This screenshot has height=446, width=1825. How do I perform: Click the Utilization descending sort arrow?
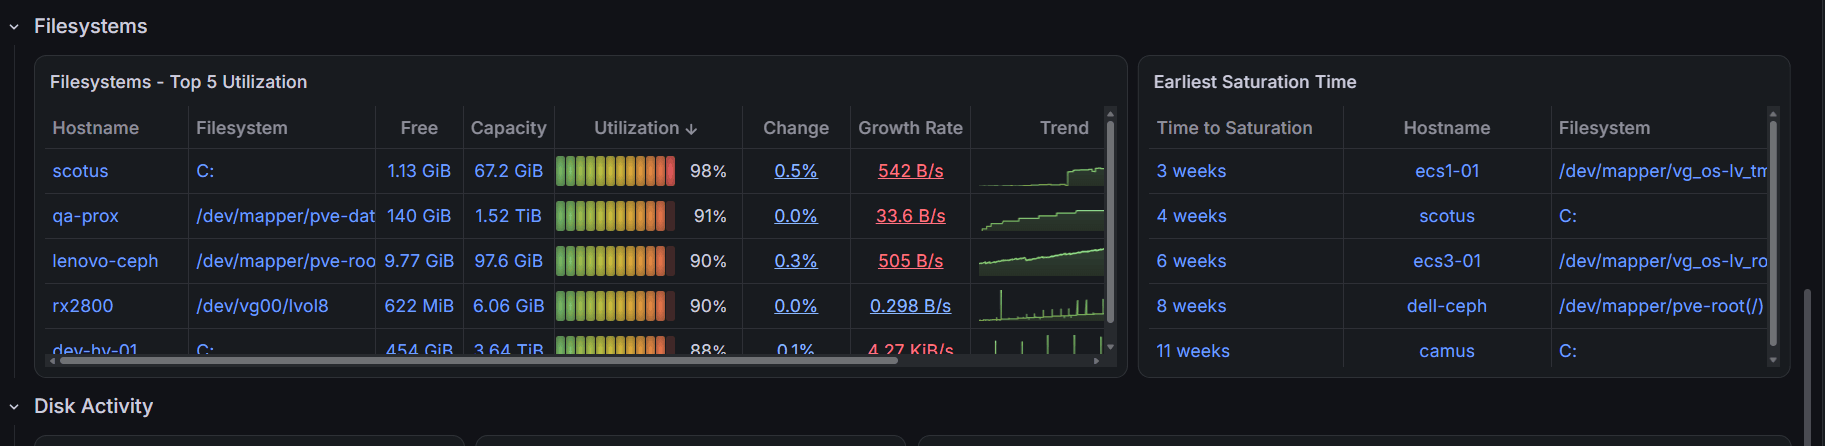point(691,129)
